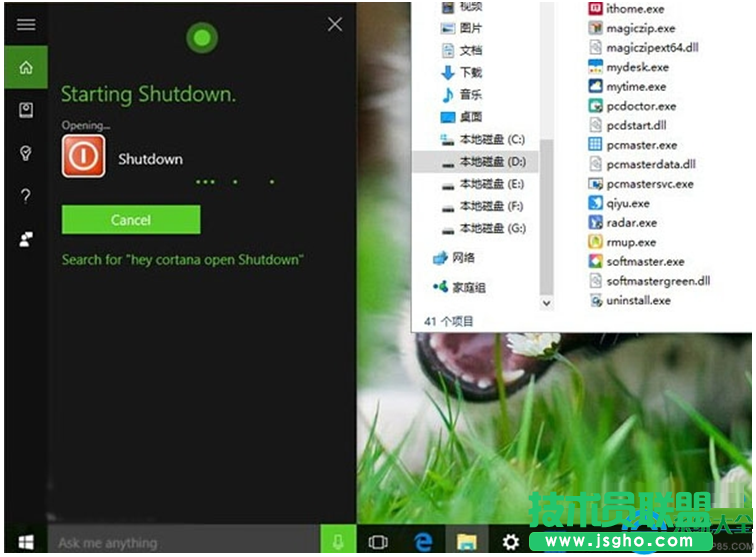Select the file qiyu.exe
Viewport: 756px width, 557px height.
pos(619,203)
